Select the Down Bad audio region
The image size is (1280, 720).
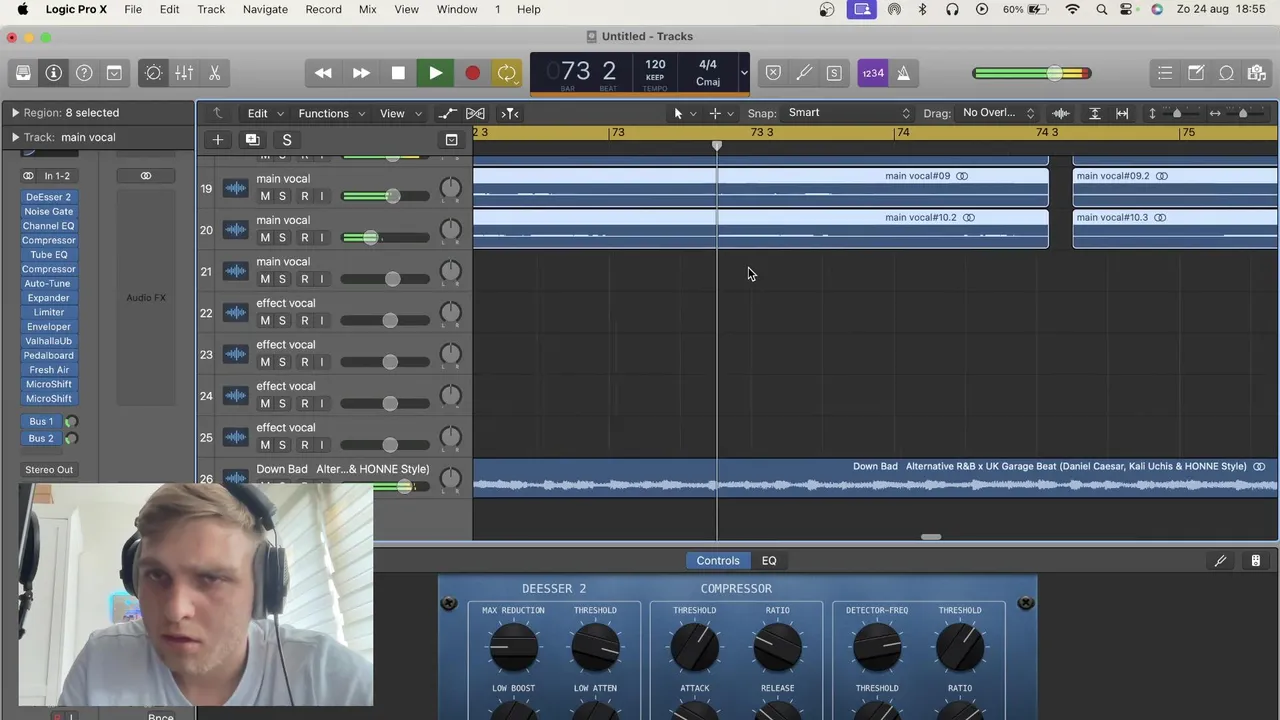point(875,478)
